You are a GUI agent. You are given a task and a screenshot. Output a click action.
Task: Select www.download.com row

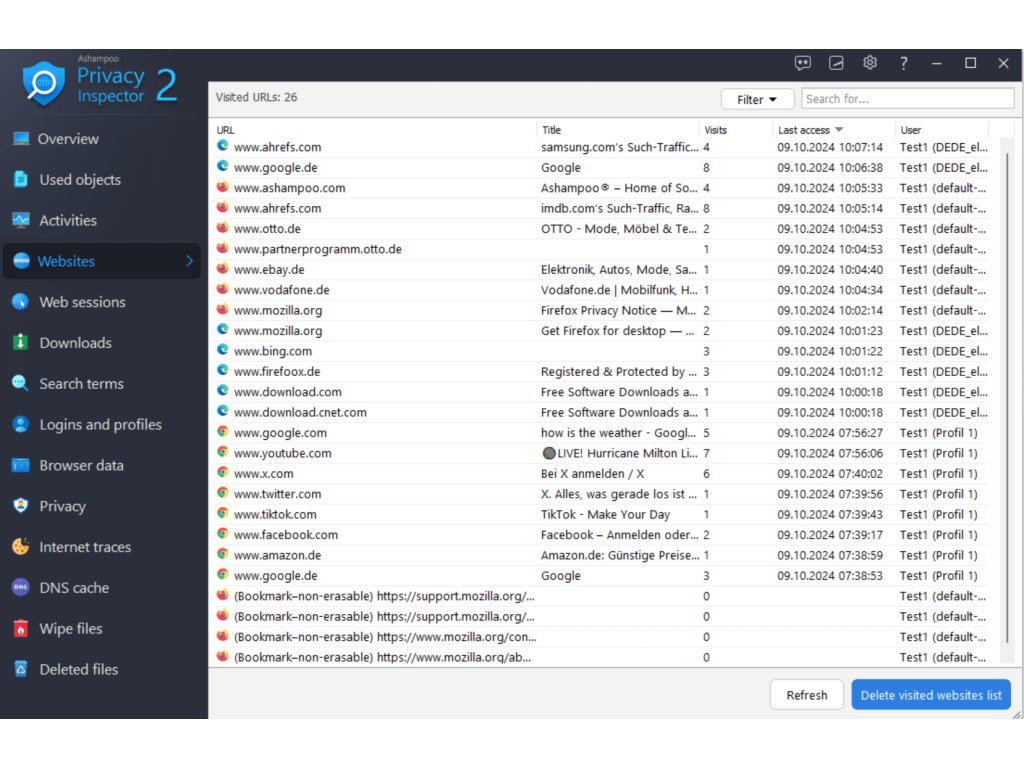[603, 392]
